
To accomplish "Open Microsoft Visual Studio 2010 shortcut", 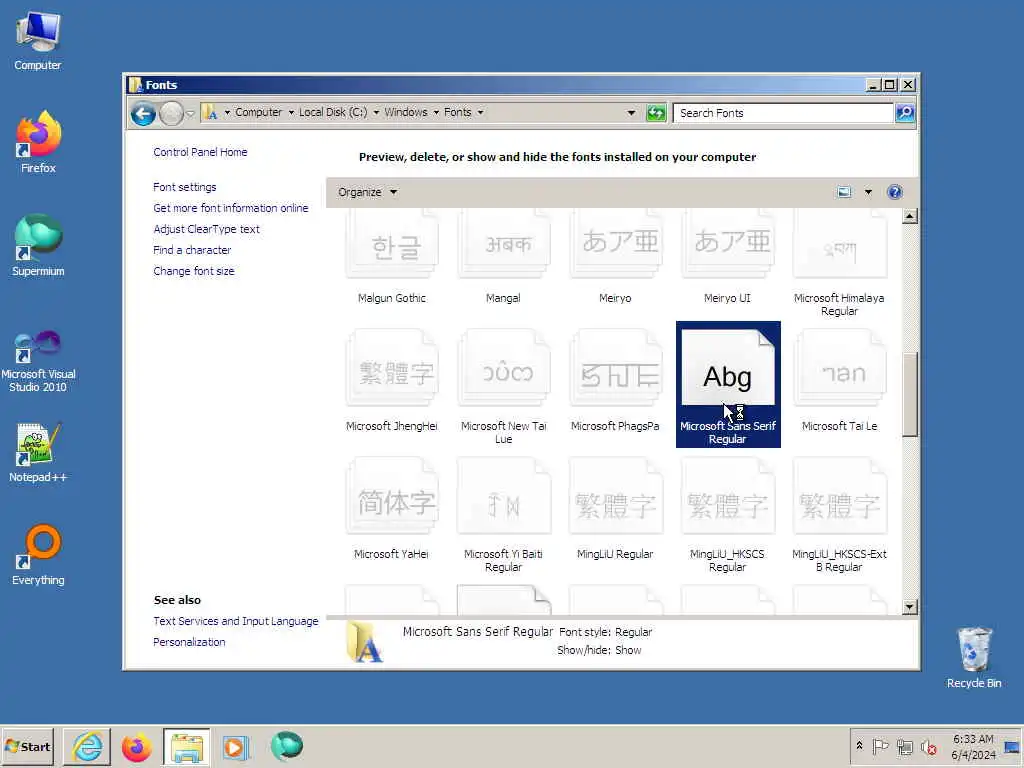I will (x=38, y=361).
